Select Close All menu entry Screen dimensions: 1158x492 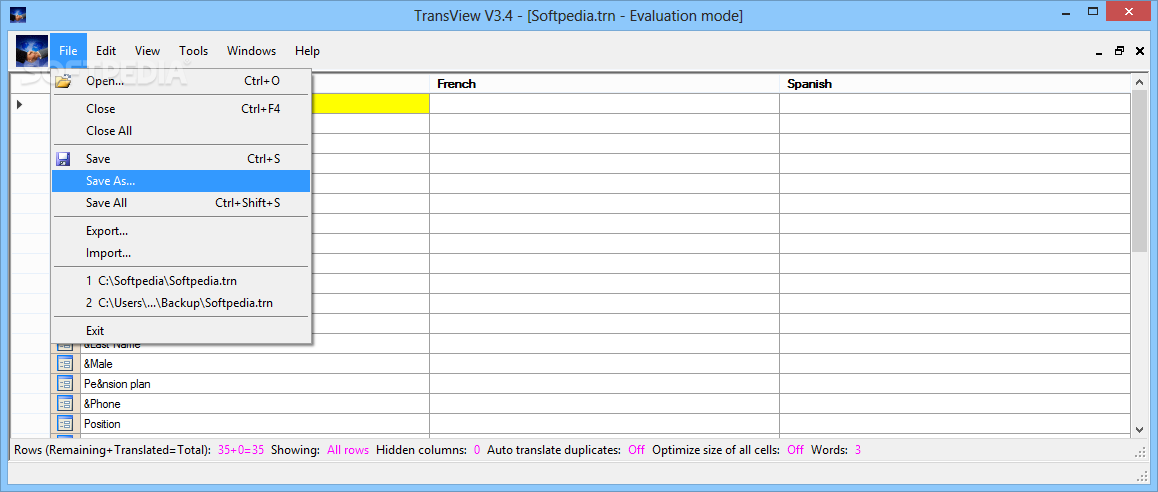pos(181,131)
